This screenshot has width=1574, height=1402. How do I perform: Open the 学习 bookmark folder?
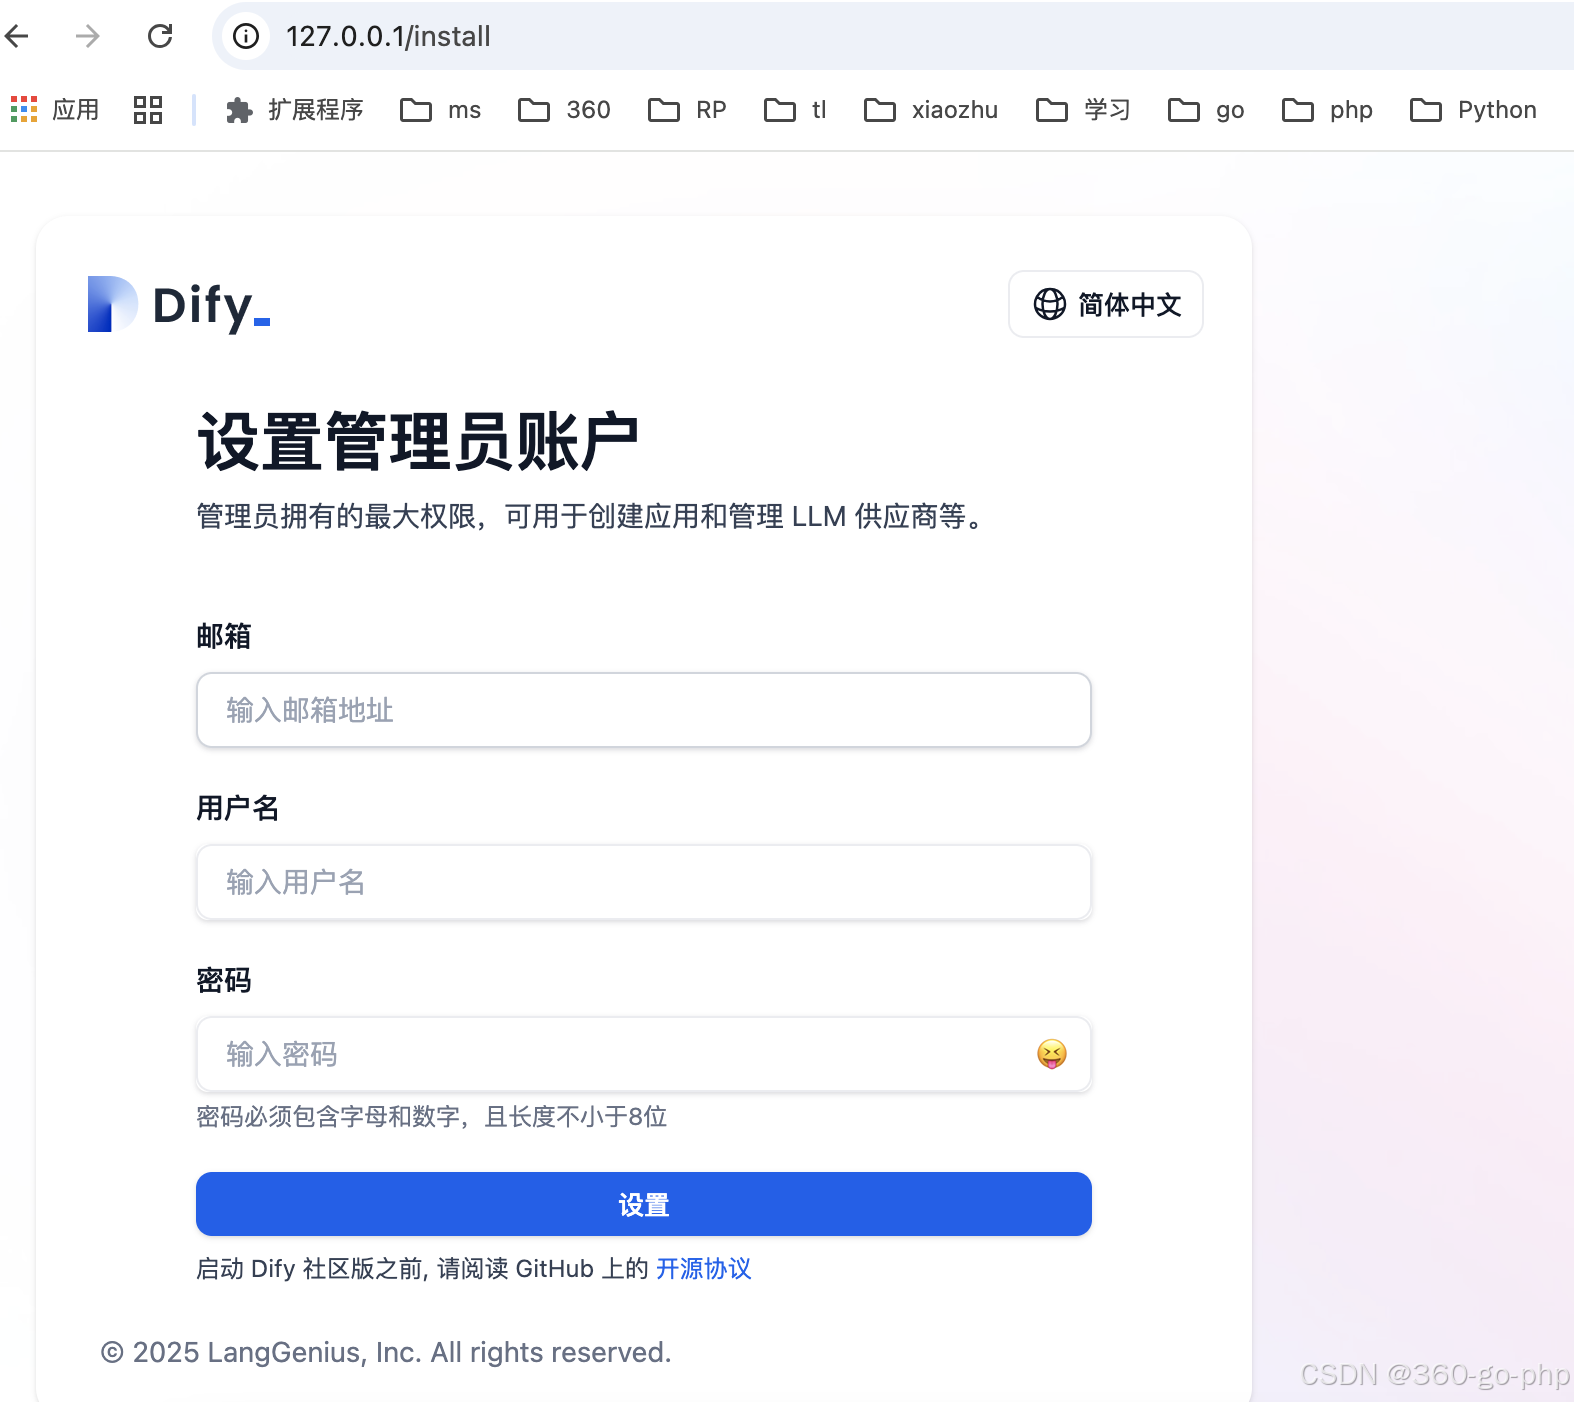tap(1083, 110)
